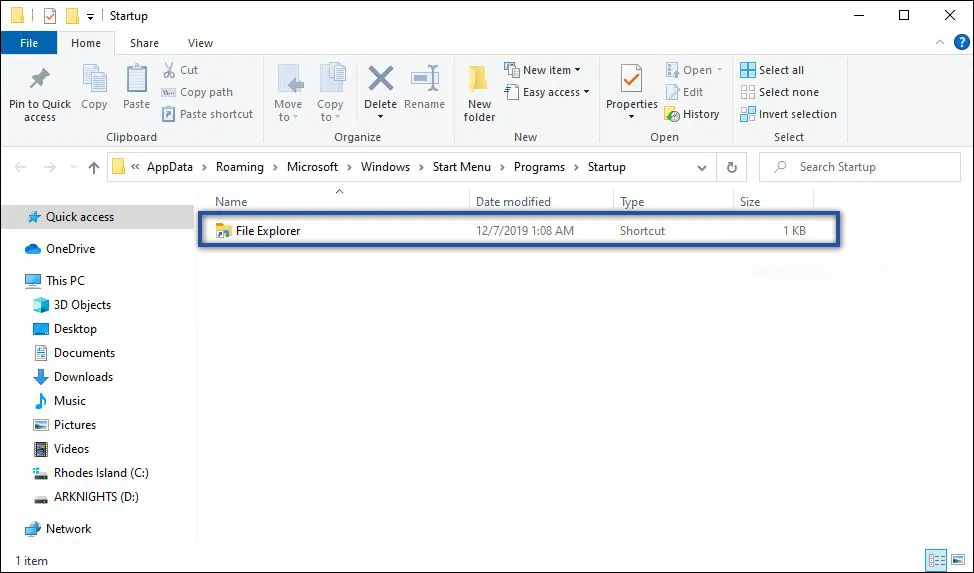This screenshot has width=974, height=573.
Task: Refresh the Startup folder view
Action: 732,167
